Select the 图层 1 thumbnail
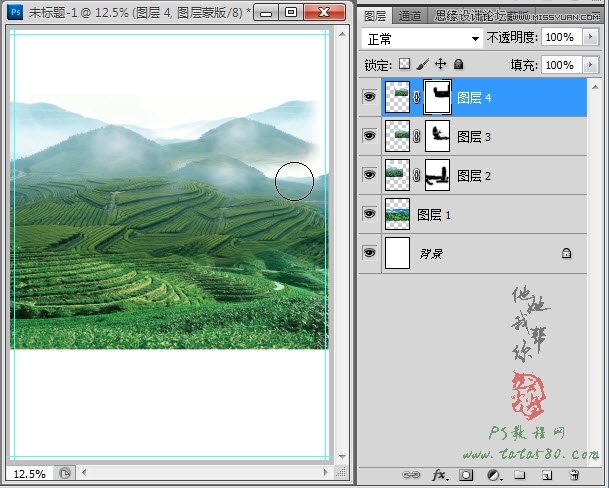 click(397, 214)
